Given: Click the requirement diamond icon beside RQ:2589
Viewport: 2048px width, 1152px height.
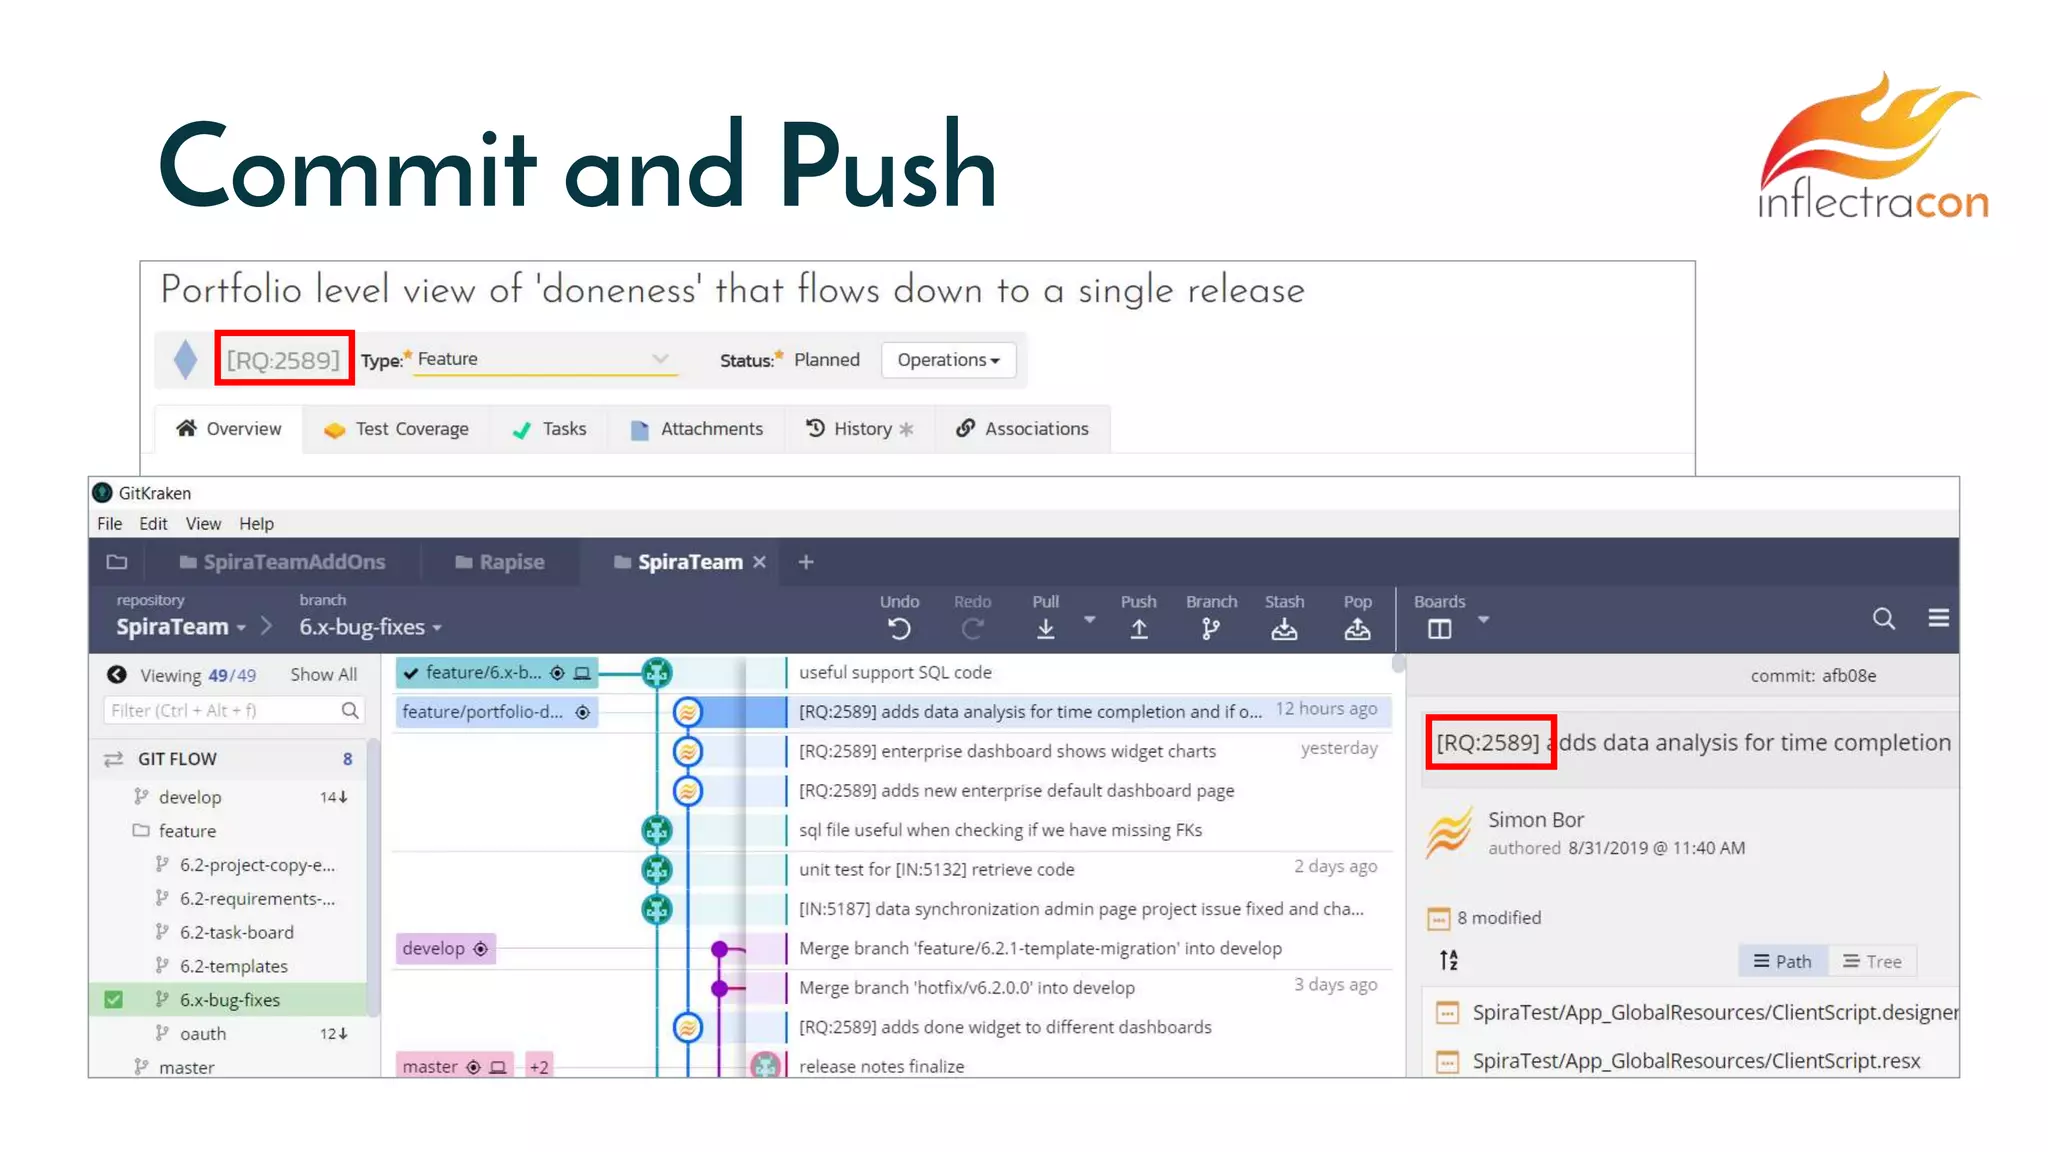Looking at the screenshot, I should [x=185, y=359].
